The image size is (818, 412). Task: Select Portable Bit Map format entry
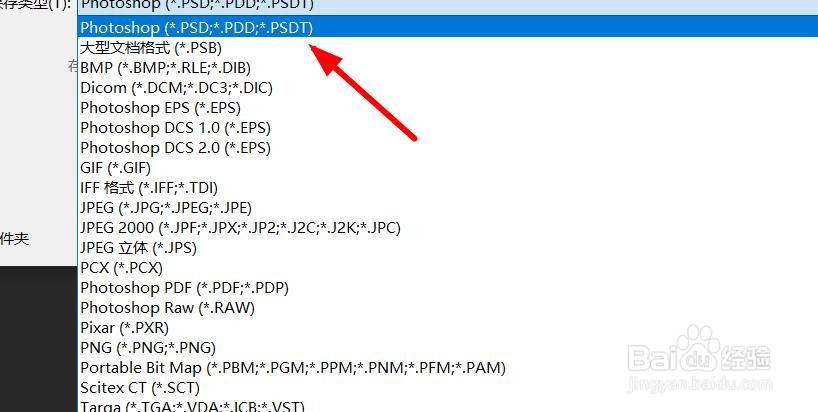tap(448, 368)
